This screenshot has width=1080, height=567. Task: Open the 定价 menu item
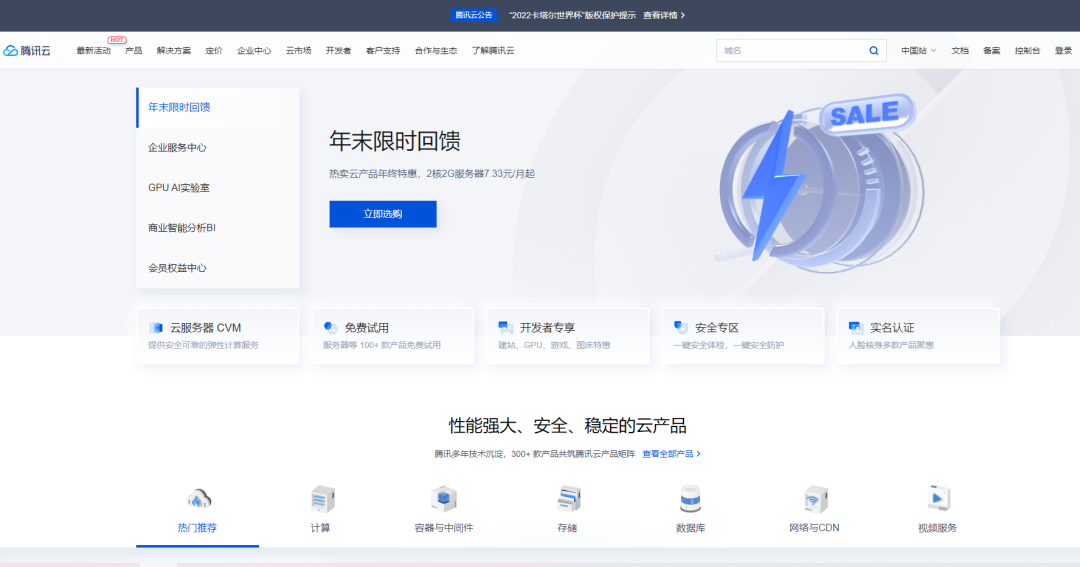(214, 50)
